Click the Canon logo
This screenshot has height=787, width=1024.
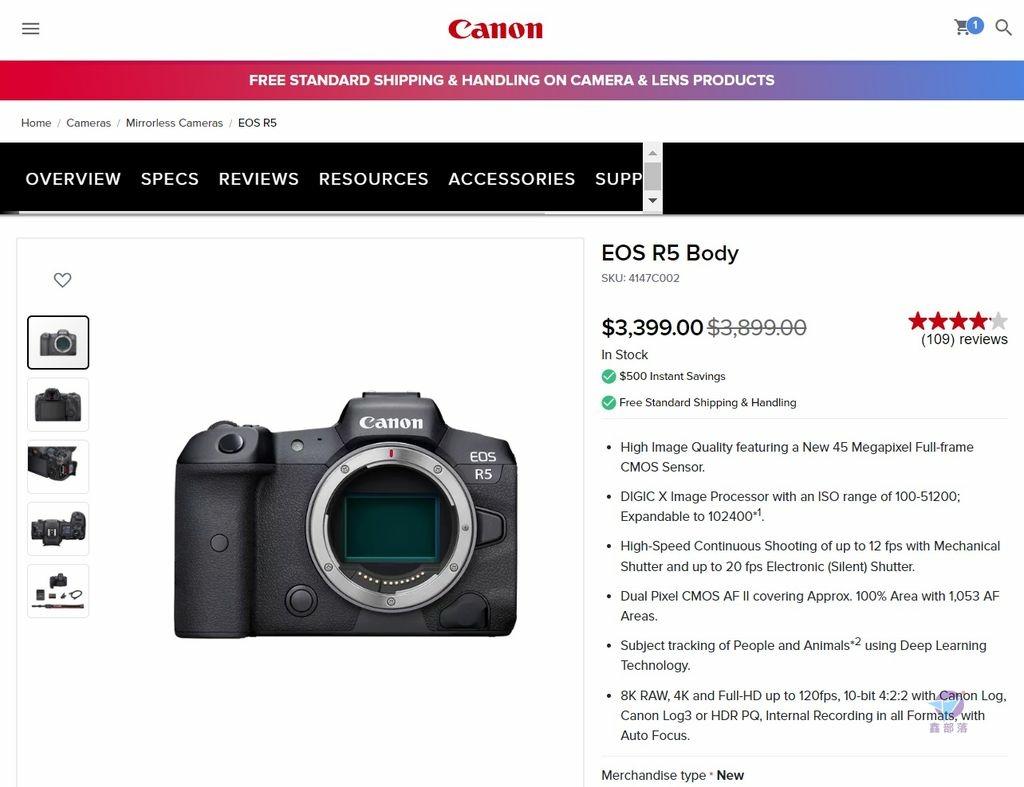pyautogui.click(x=495, y=29)
